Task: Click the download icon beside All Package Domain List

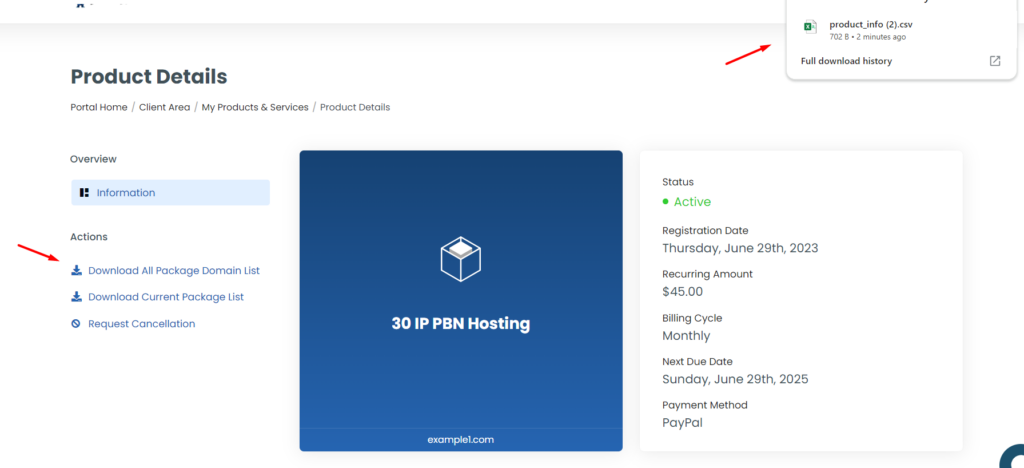Action: point(76,270)
